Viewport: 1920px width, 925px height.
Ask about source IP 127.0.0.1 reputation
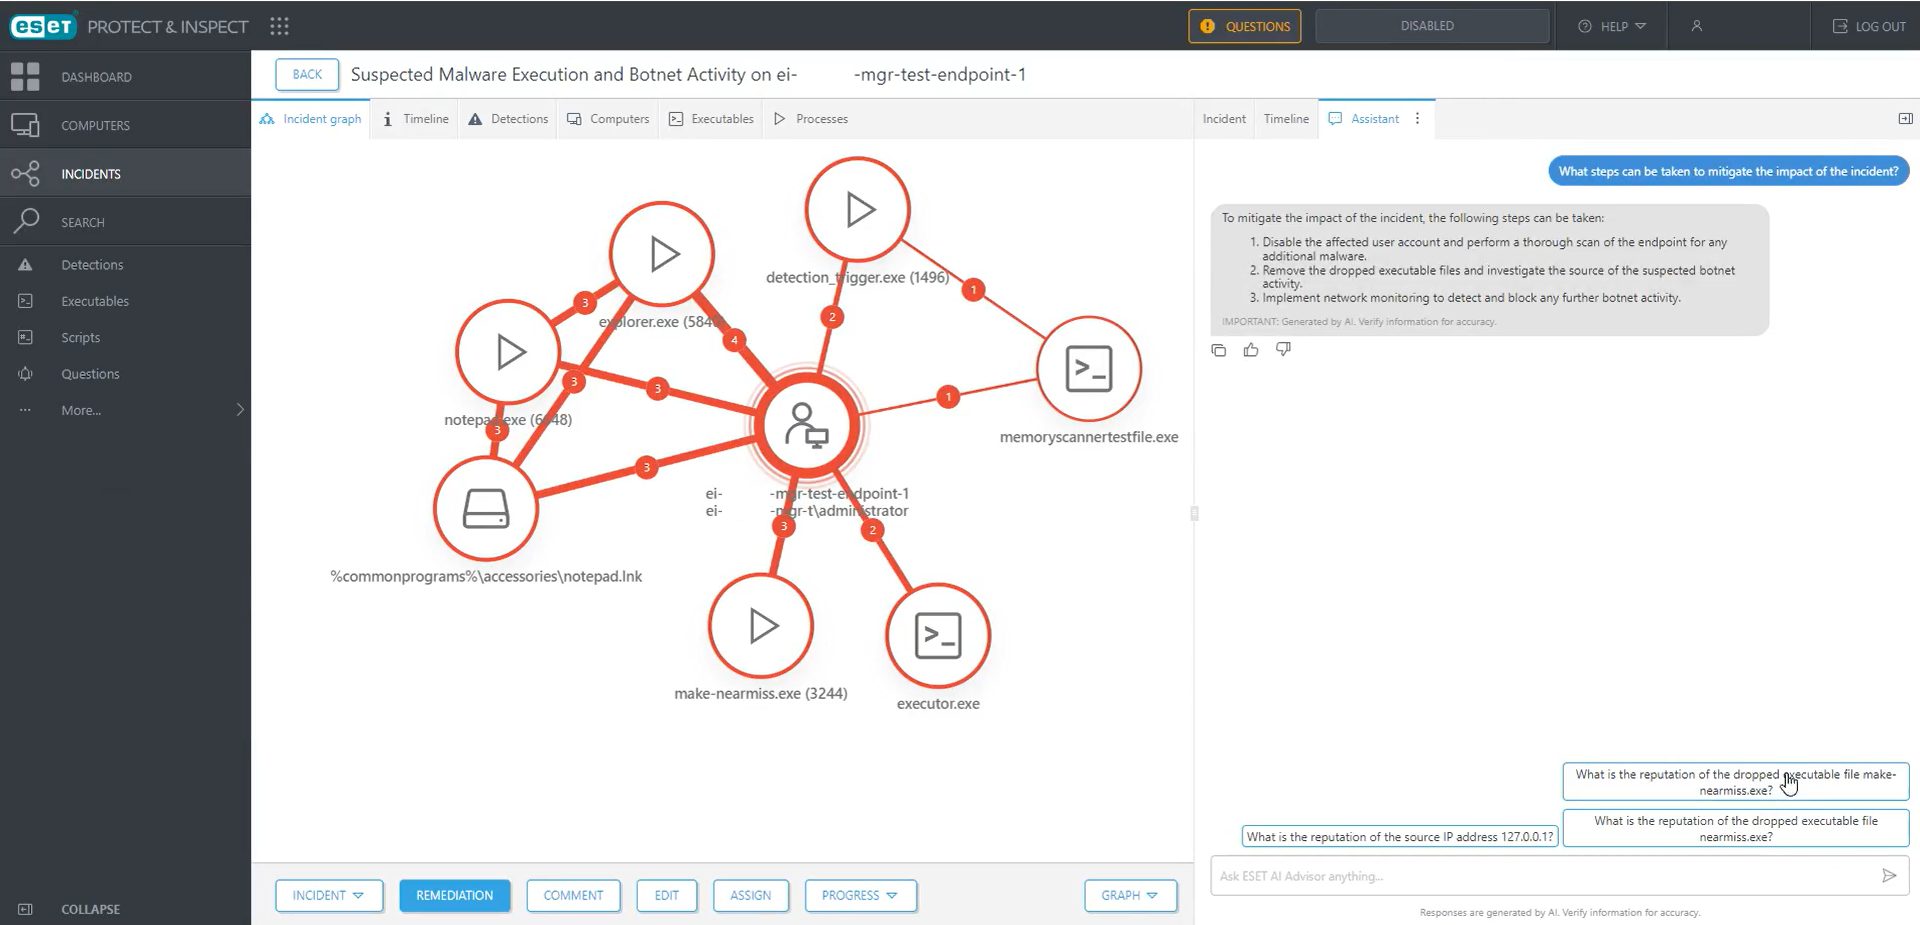click(x=1400, y=837)
